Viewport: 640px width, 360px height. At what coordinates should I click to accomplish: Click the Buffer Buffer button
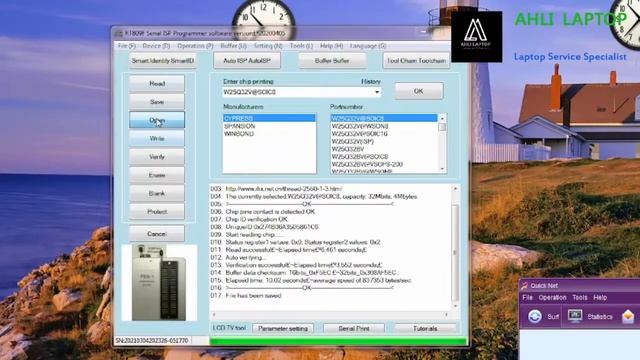pyautogui.click(x=332, y=61)
